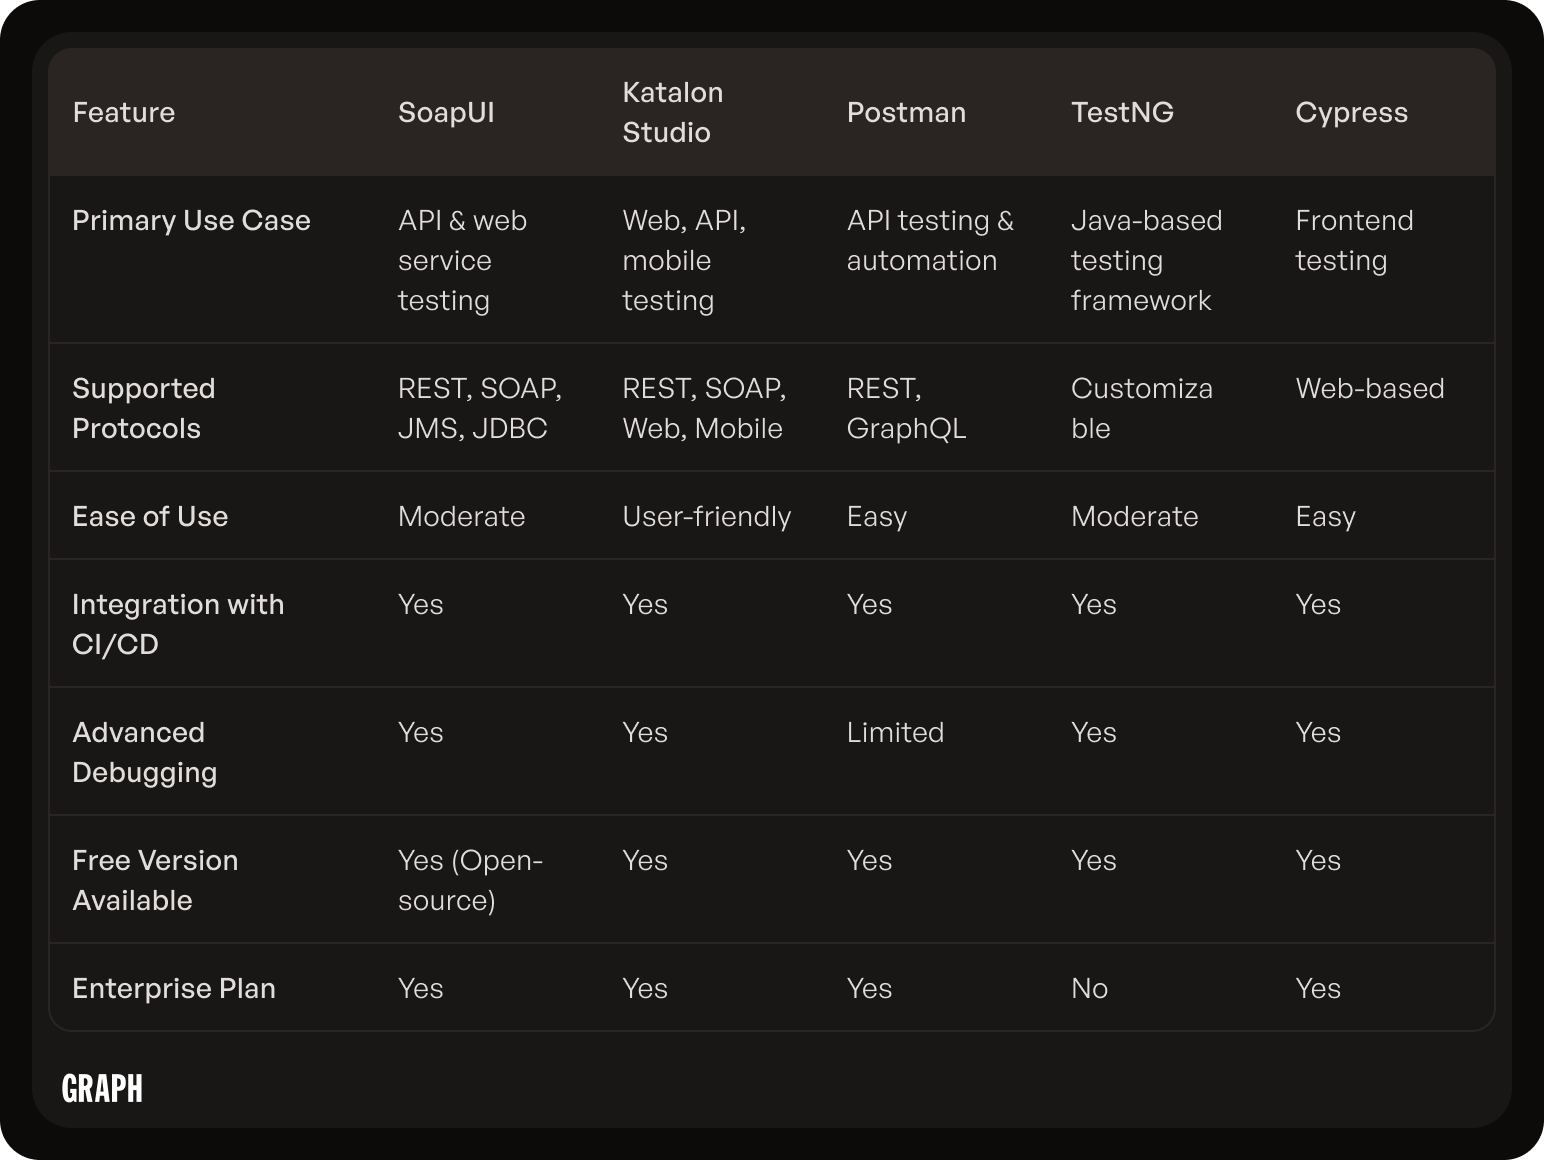Click the "Primary Use Case" row label

pyautogui.click(x=191, y=220)
